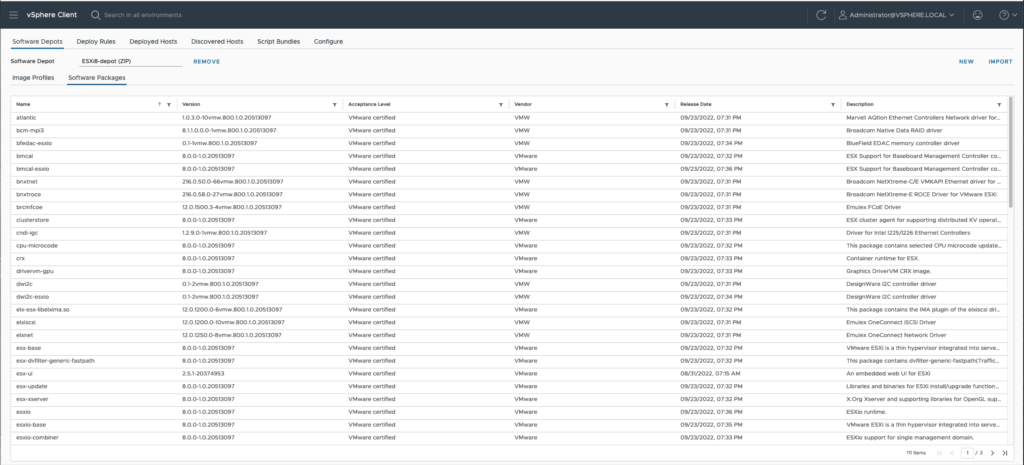Click the page number input box
The height and width of the screenshot is (465, 1024).
968,453
